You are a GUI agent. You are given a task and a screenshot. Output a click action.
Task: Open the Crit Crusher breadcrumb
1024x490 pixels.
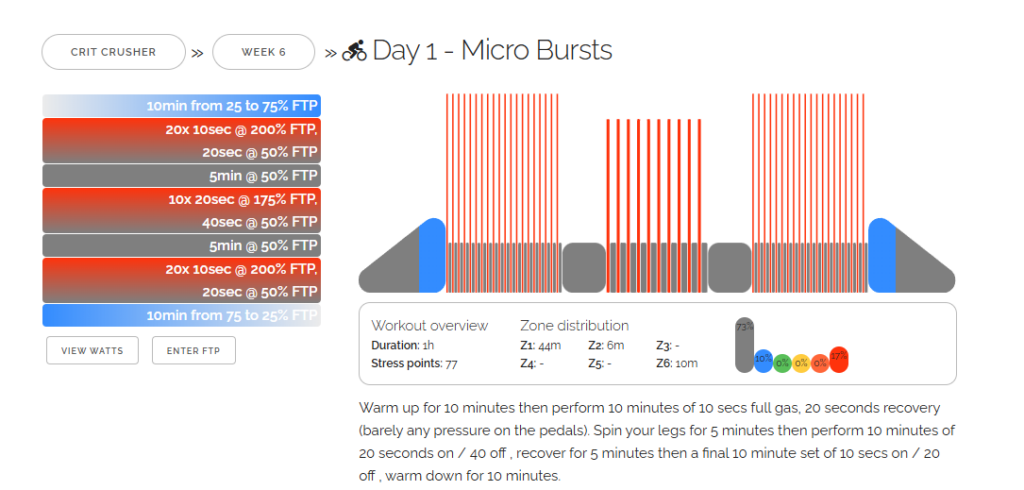tap(114, 52)
